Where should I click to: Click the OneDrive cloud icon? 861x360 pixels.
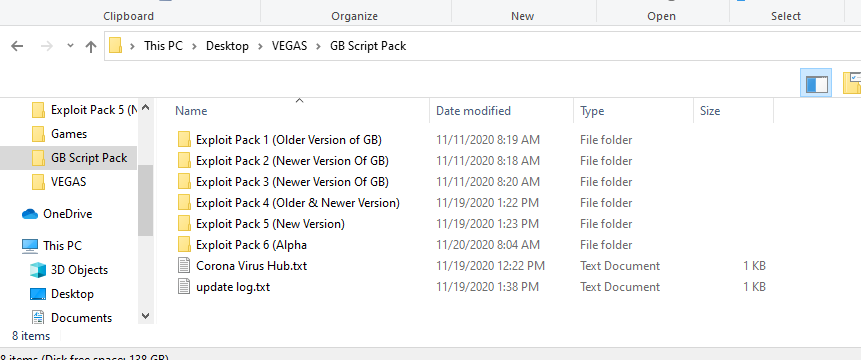click(30, 214)
